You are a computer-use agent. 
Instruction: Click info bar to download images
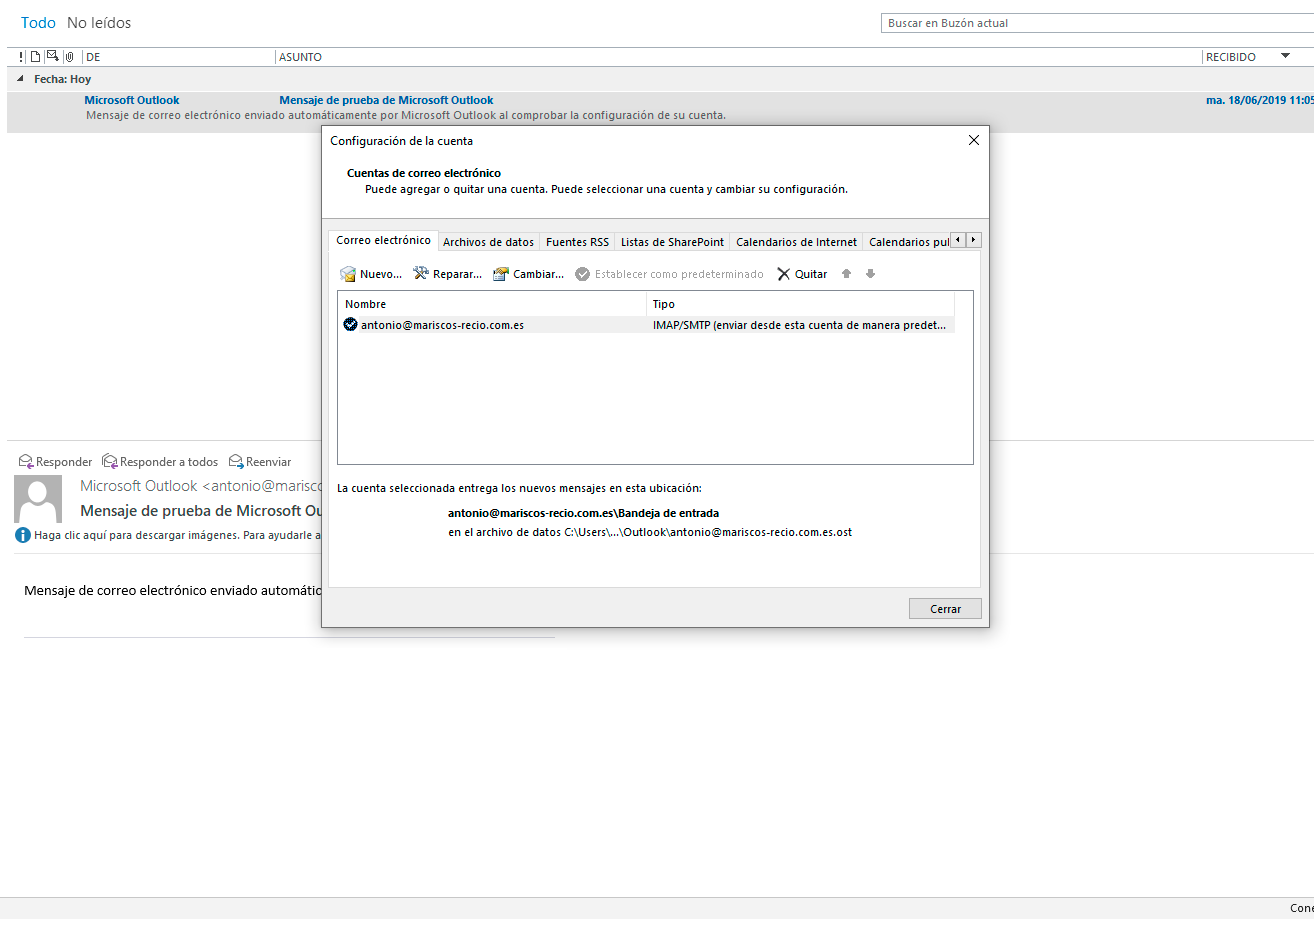[178, 535]
